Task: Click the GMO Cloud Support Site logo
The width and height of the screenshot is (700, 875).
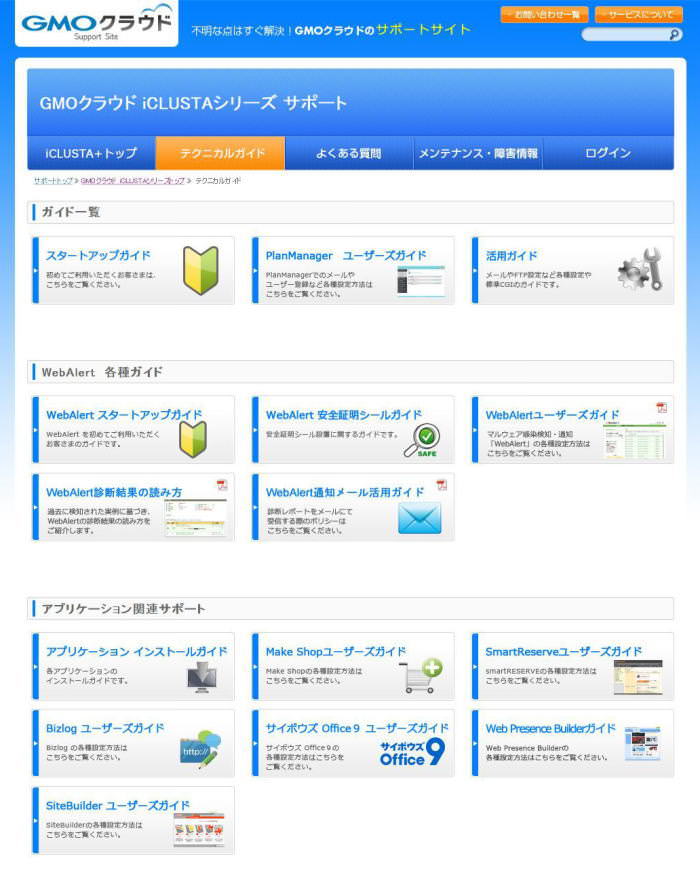Action: coord(97,24)
